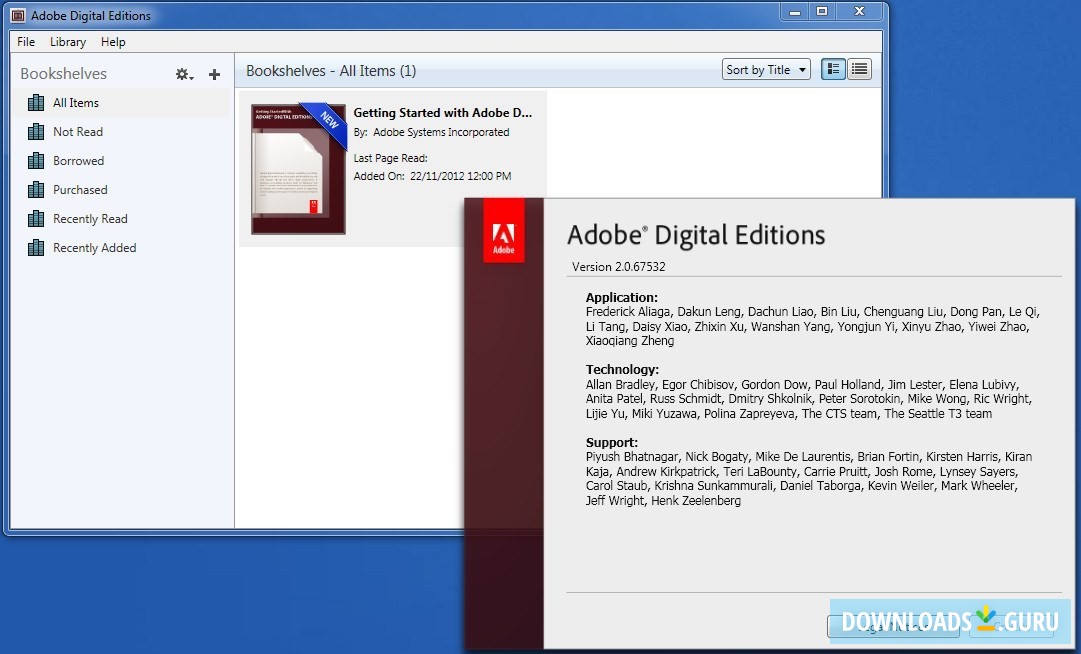Open the bookshelf options gear menu

click(184, 74)
